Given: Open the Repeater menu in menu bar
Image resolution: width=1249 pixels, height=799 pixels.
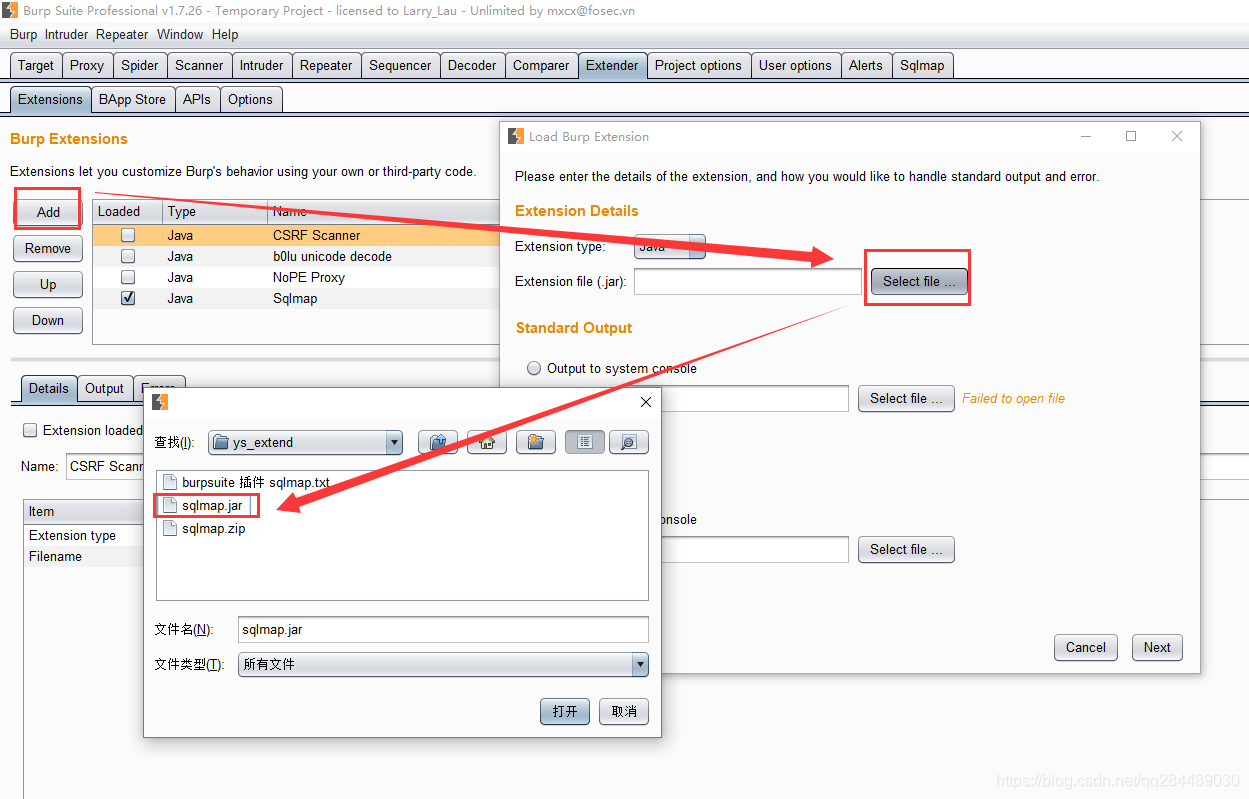Looking at the screenshot, I should click(122, 34).
